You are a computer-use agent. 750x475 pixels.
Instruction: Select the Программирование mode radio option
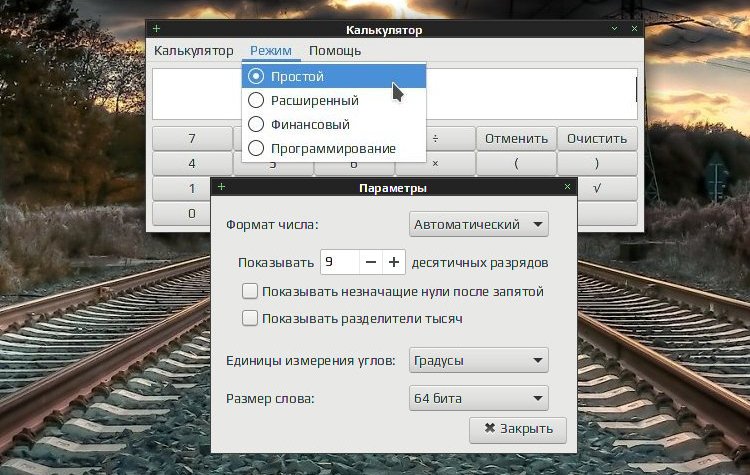click(334, 148)
